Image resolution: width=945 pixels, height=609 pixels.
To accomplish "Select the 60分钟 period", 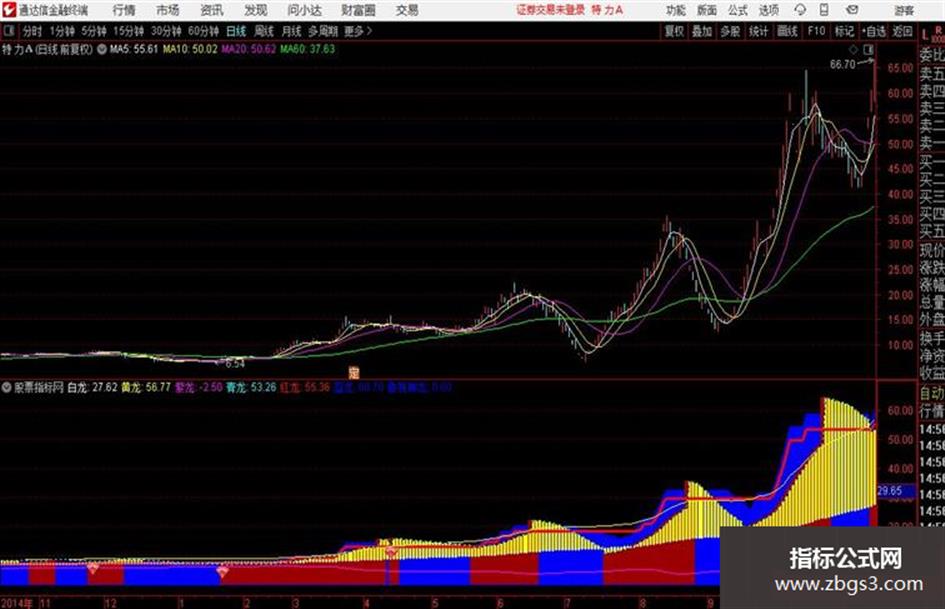I will (203, 31).
